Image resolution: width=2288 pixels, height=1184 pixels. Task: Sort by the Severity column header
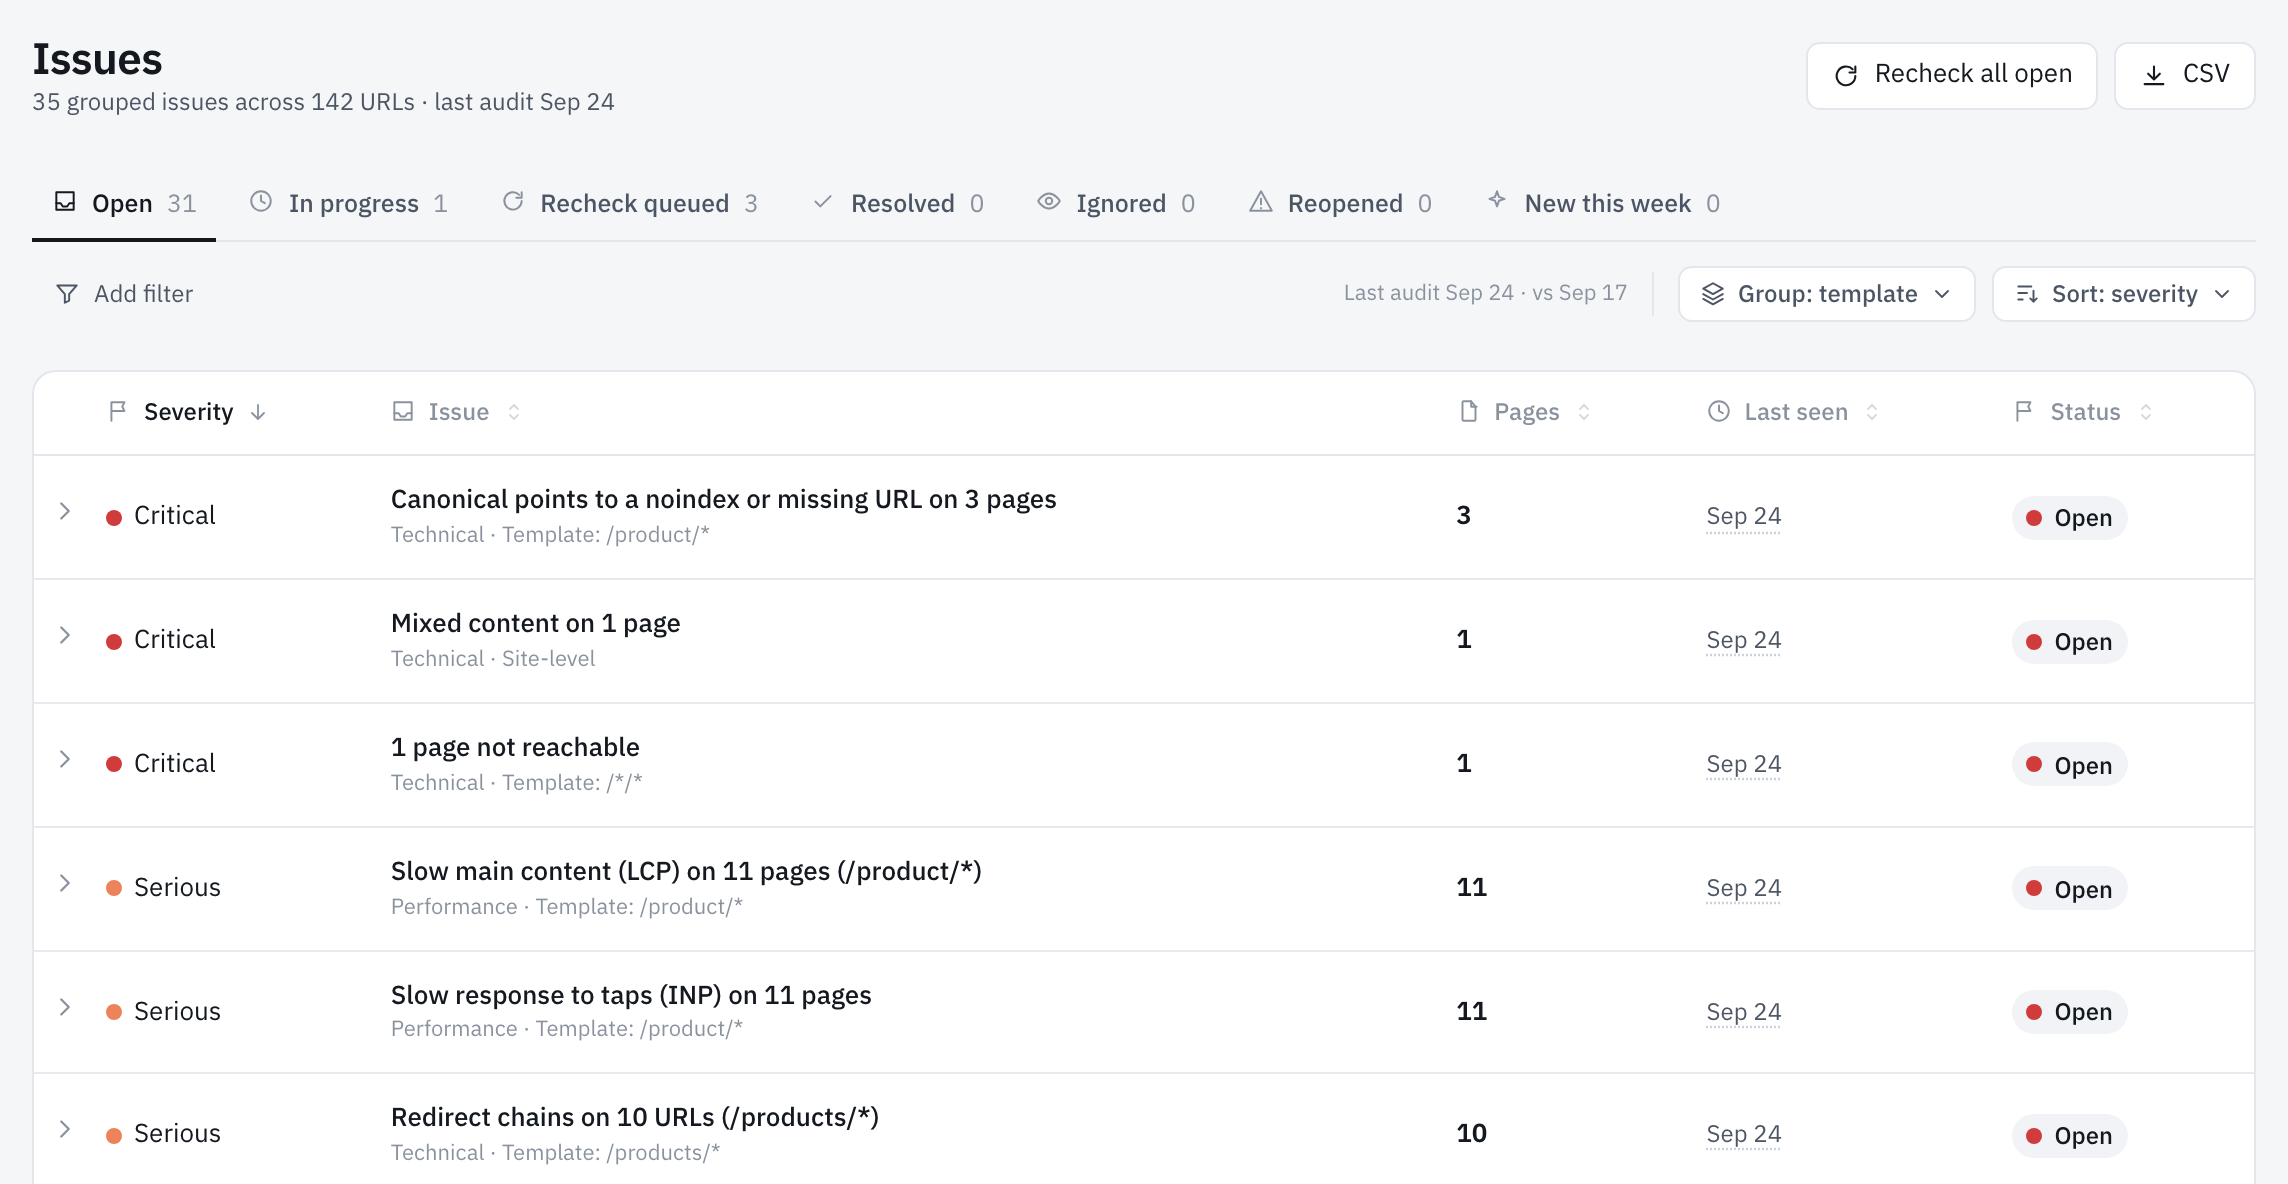point(187,412)
